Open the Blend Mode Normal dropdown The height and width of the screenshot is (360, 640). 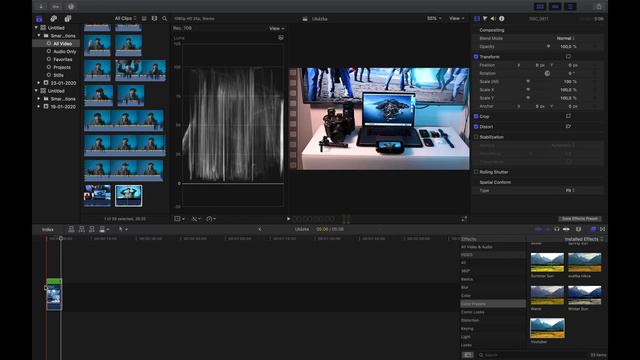pos(566,38)
